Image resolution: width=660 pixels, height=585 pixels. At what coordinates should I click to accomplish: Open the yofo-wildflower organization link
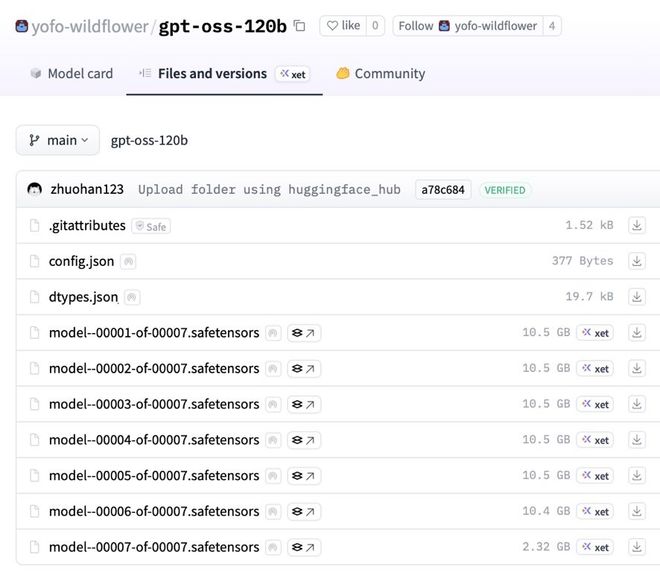(x=90, y=27)
